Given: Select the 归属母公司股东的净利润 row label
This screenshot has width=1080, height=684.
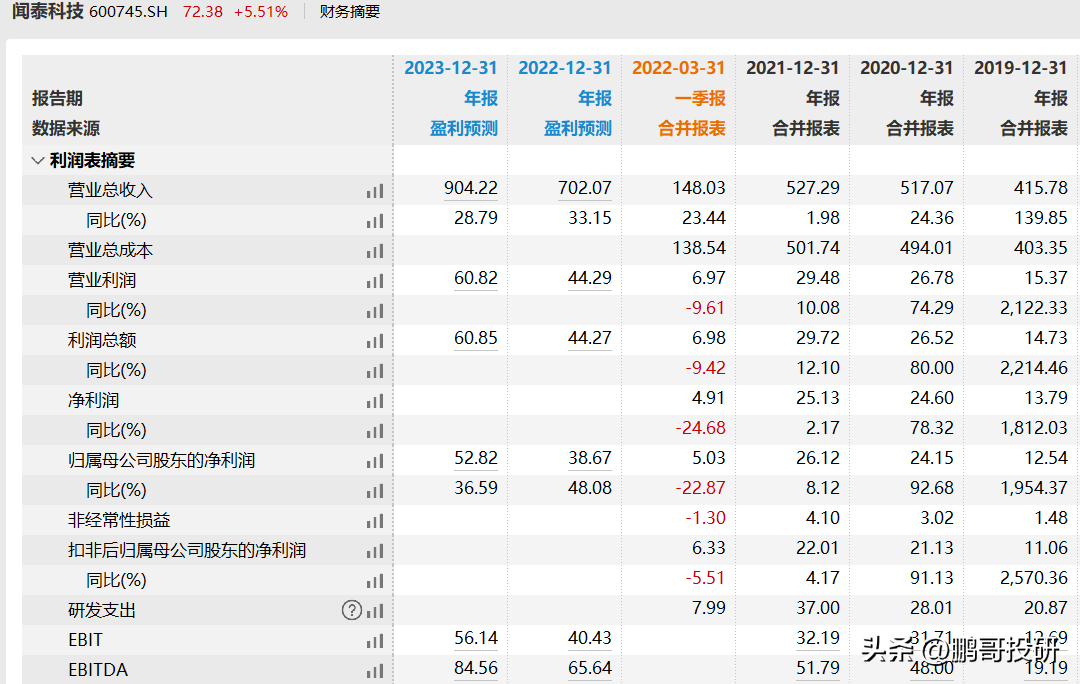Looking at the screenshot, I should point(161,461).
